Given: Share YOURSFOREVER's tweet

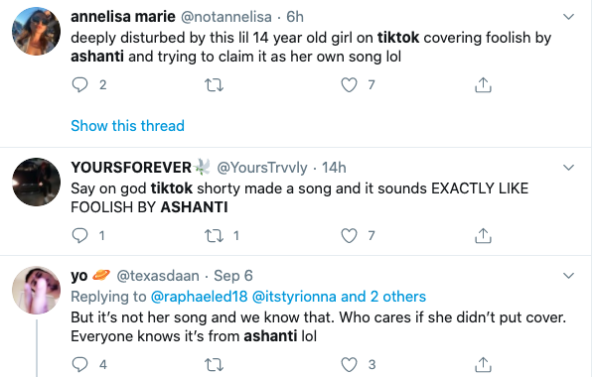Looking at the screenshot, I should (x=483, y=235).
